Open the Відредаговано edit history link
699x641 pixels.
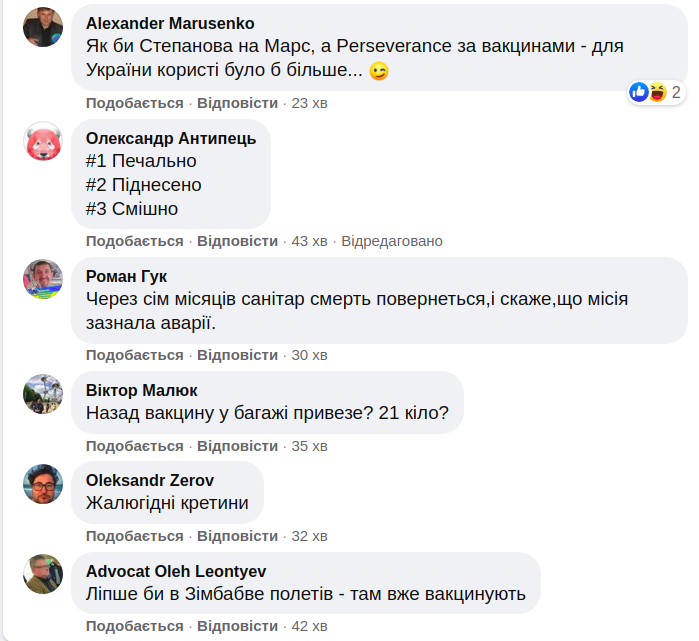point(392,241)
